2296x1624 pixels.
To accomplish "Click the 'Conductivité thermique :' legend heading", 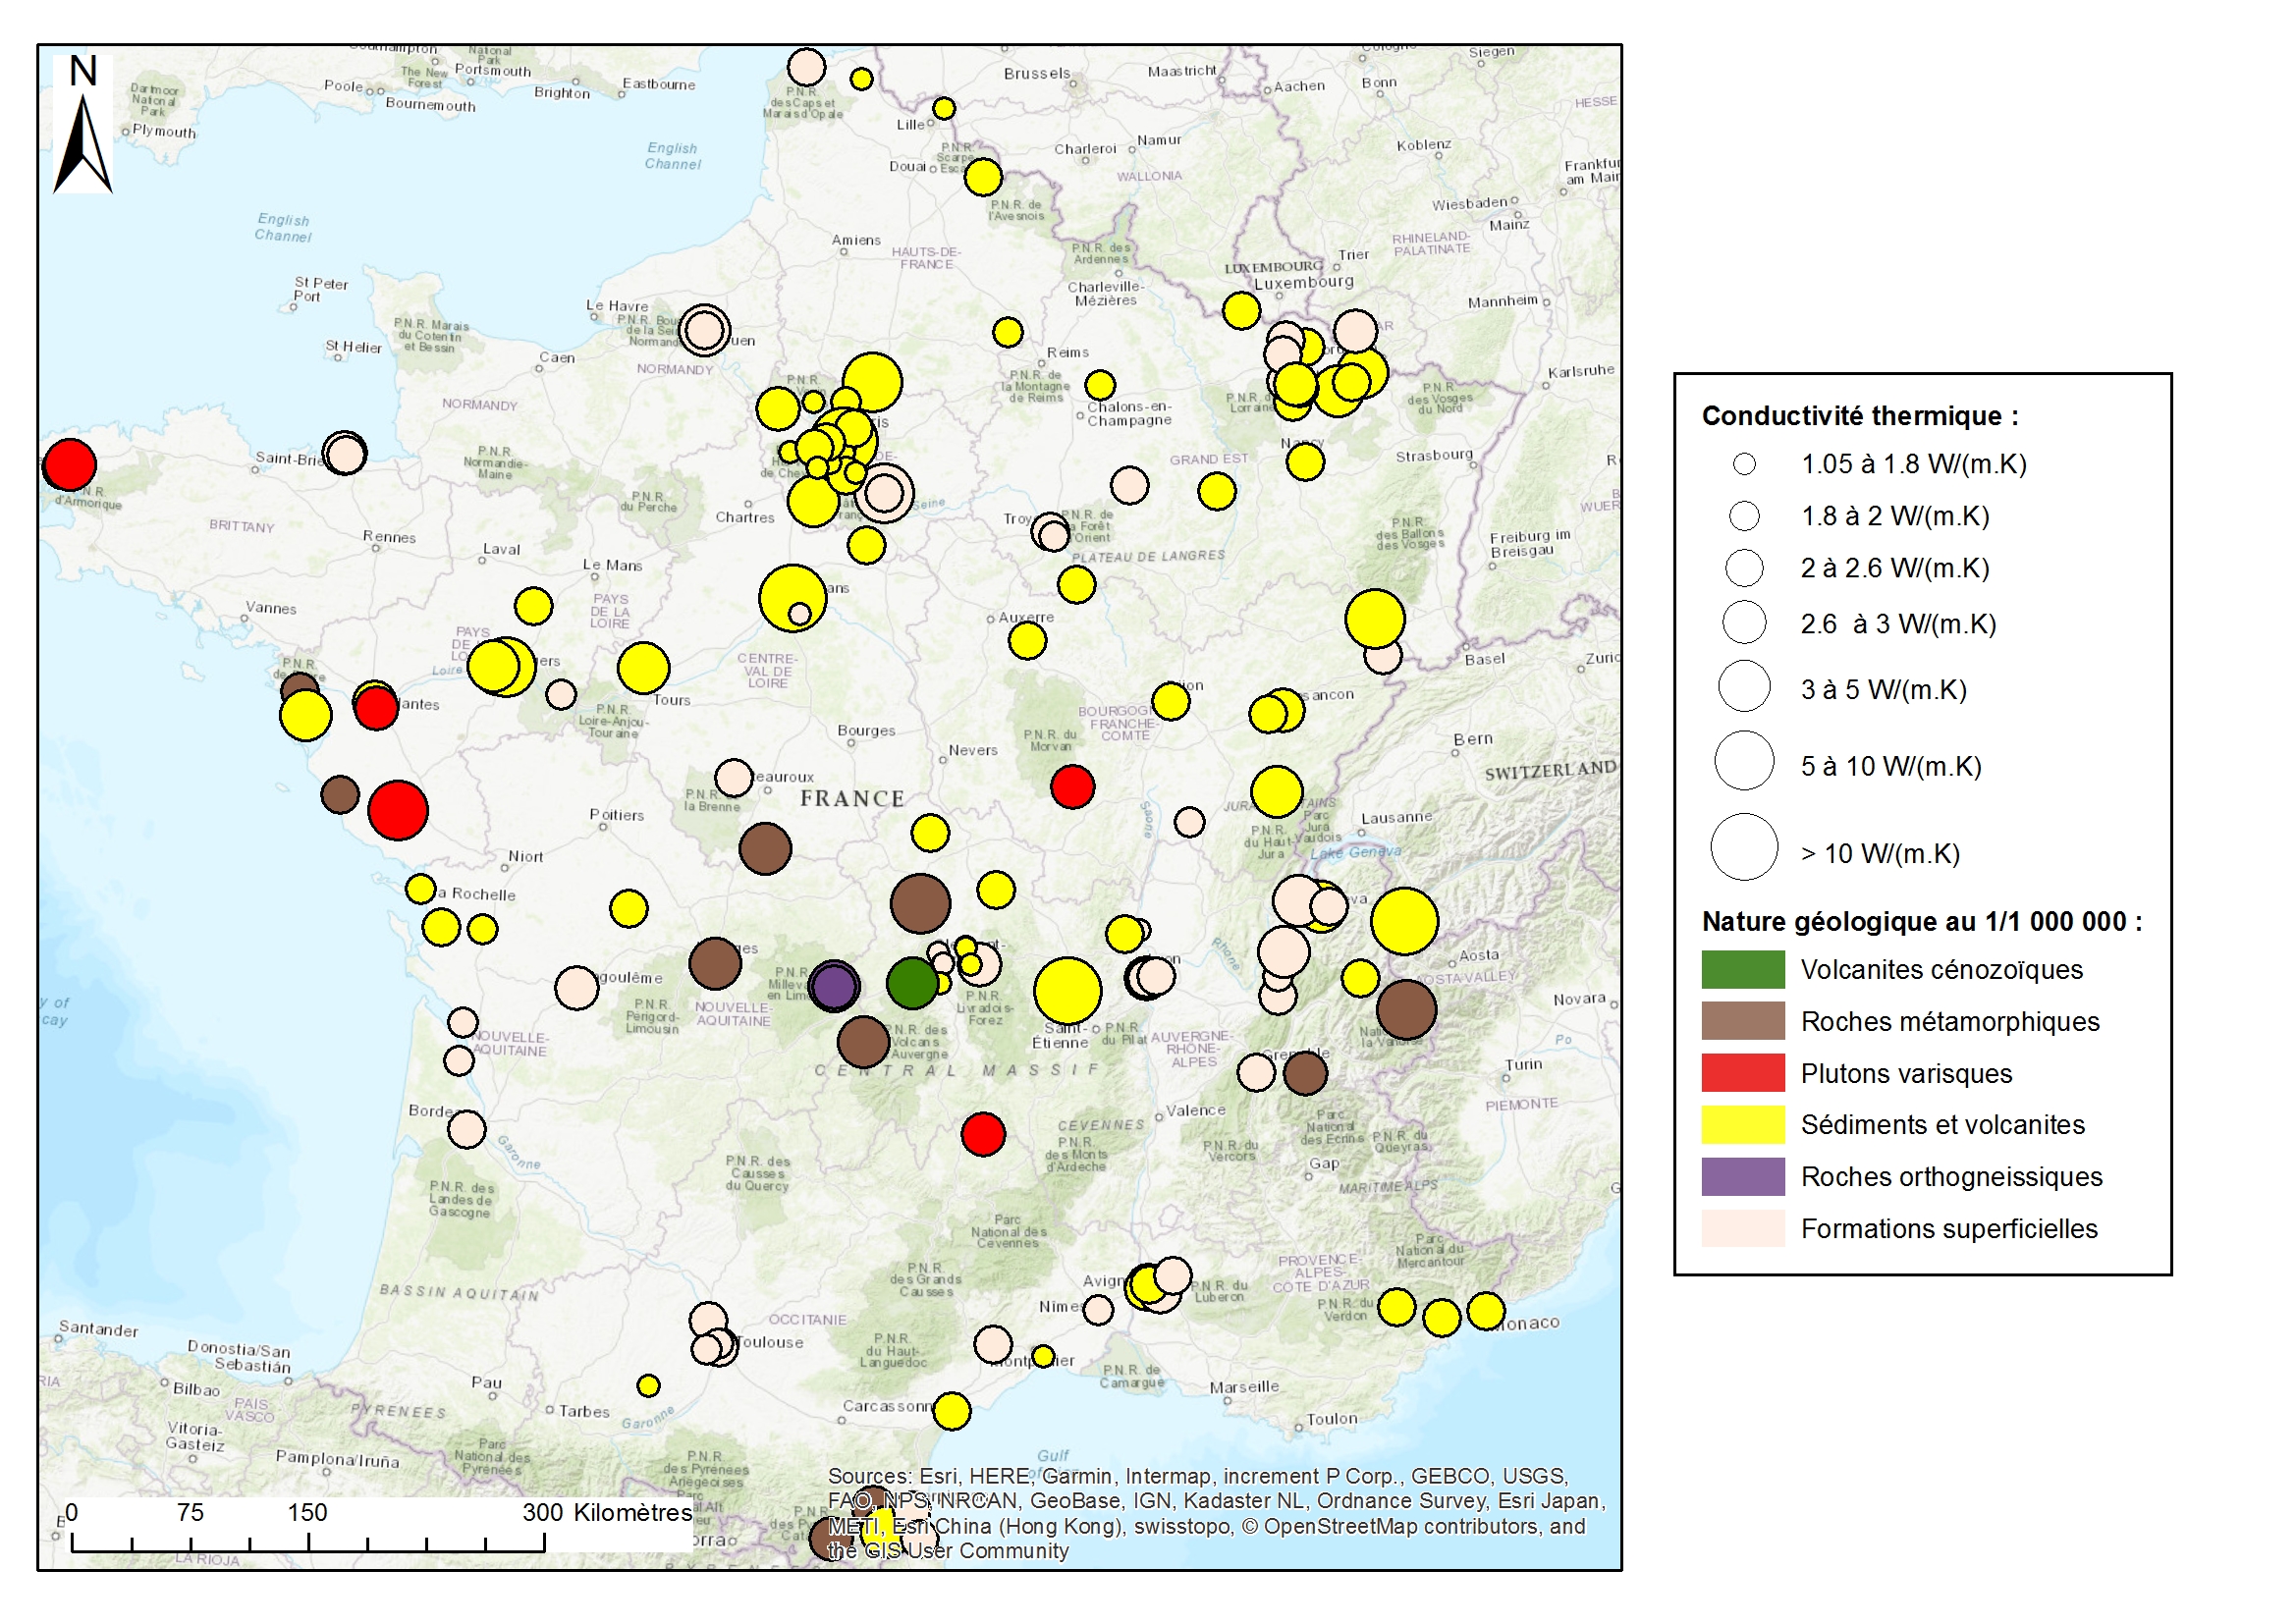I will pos(1860,416).
